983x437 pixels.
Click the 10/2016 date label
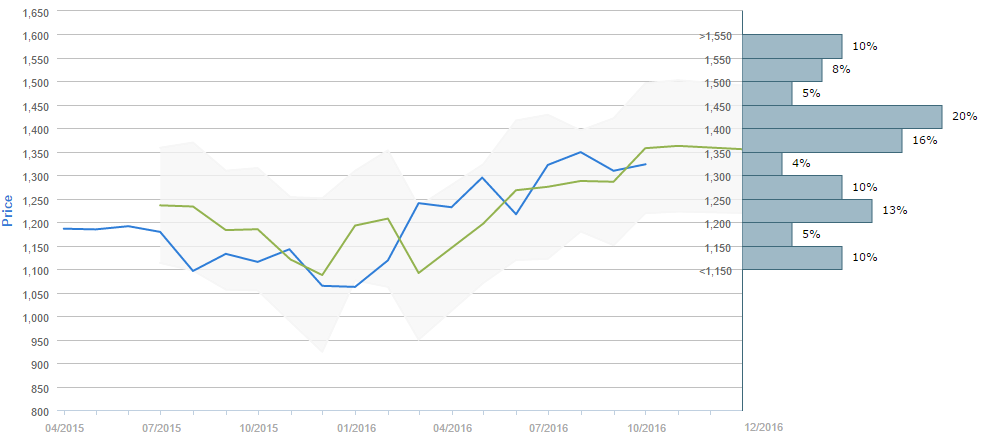645,428
